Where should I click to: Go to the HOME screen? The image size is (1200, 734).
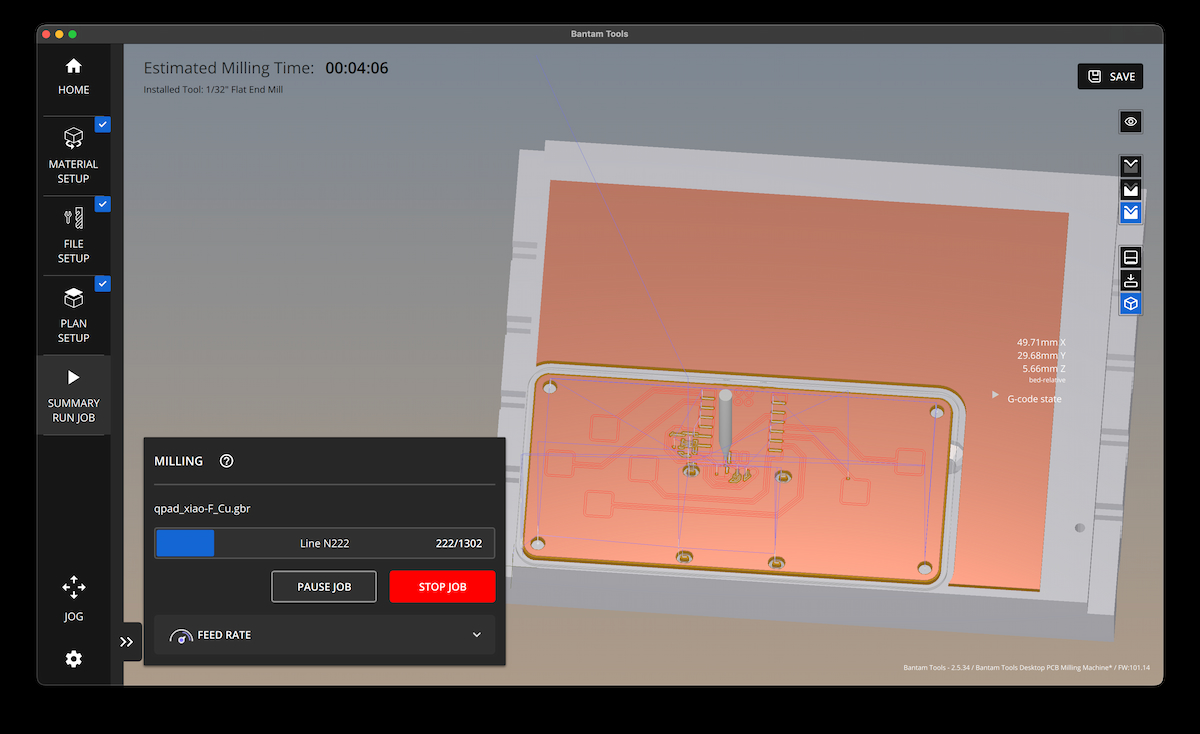click(x=73, y=77)
